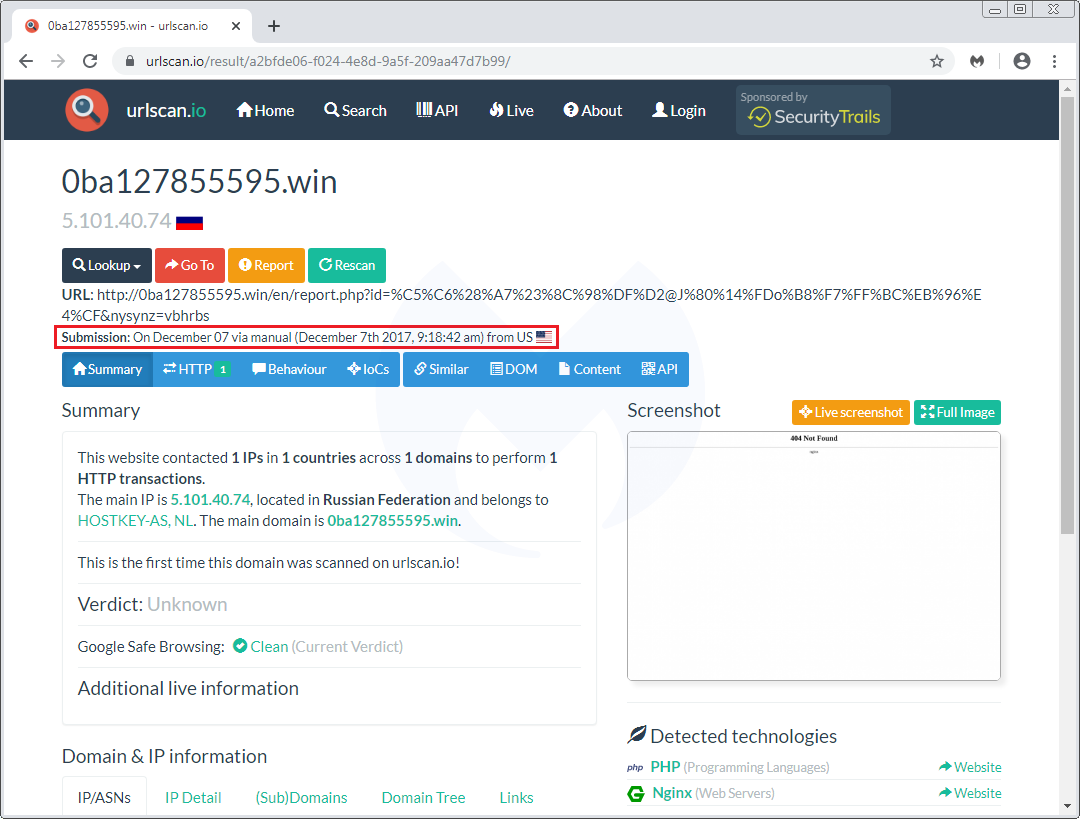The height and width of the screenshot is (819, 1080).
Task: Click the 404 Not Found screenshot thumbnail
Action: [x=813, y=555]
